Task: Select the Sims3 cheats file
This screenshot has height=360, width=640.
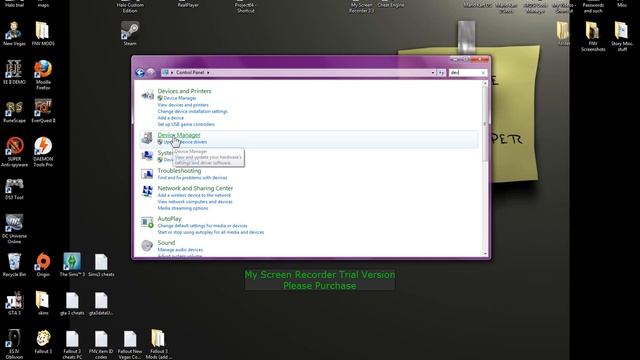Action: pyautogui.click(x=101, y=265)
